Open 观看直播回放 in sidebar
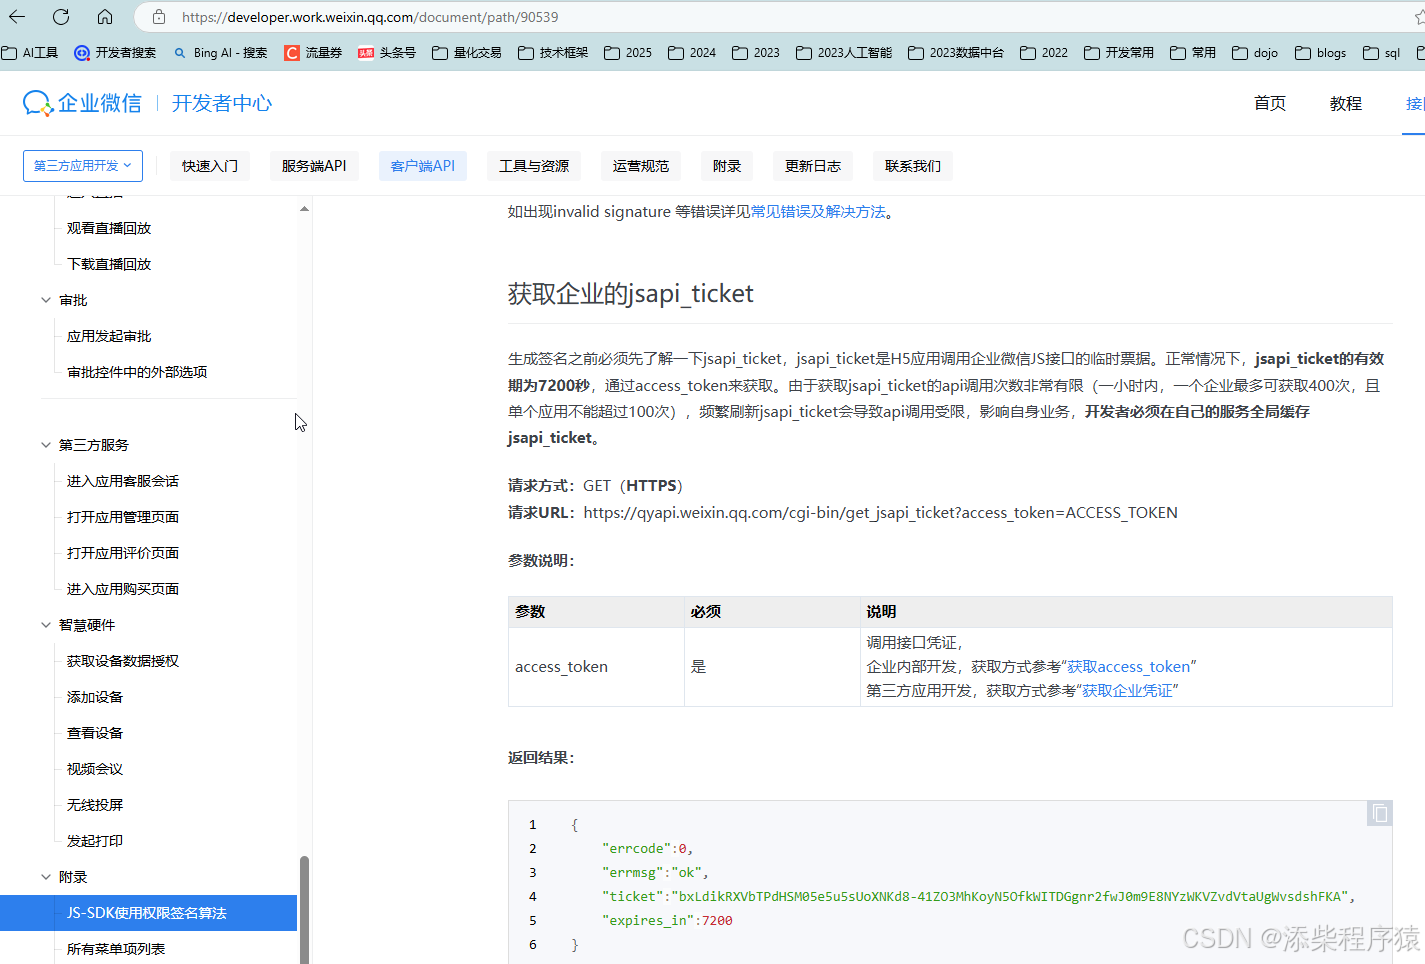 [x=109, y=228]
